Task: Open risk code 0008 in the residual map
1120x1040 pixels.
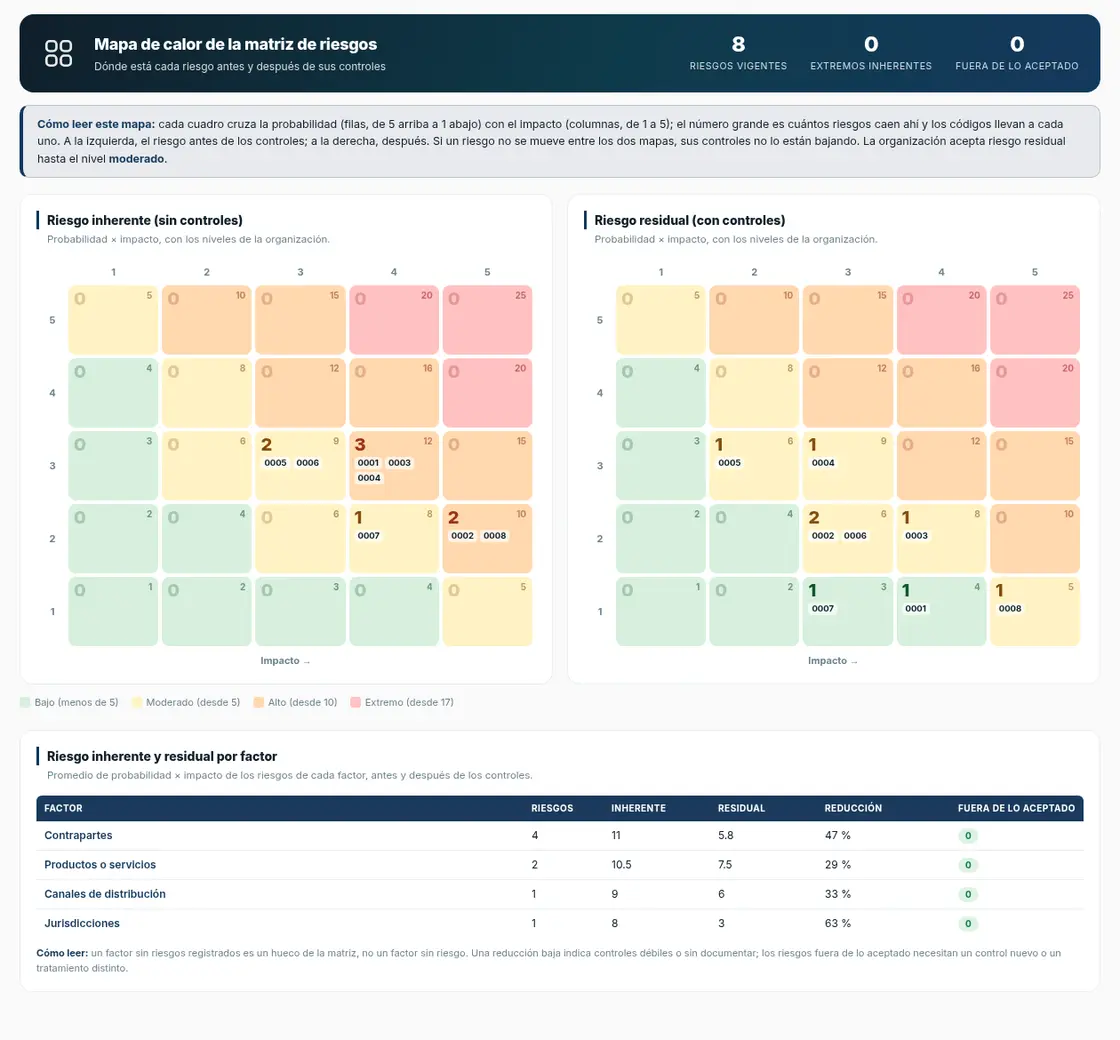Action: (x=1010, y=609)
